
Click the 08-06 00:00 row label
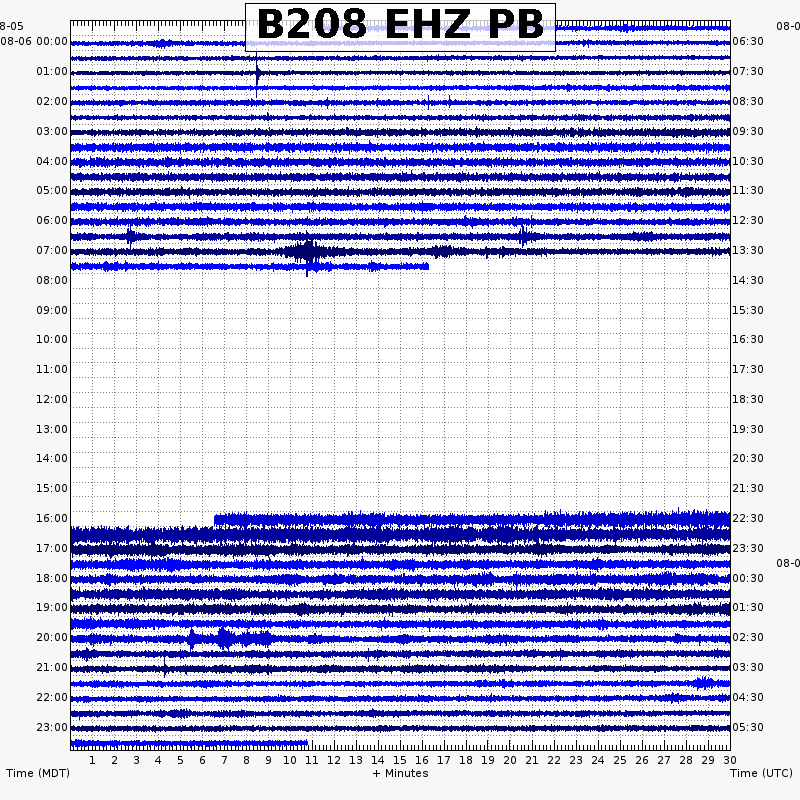click(x=34, y=41)
